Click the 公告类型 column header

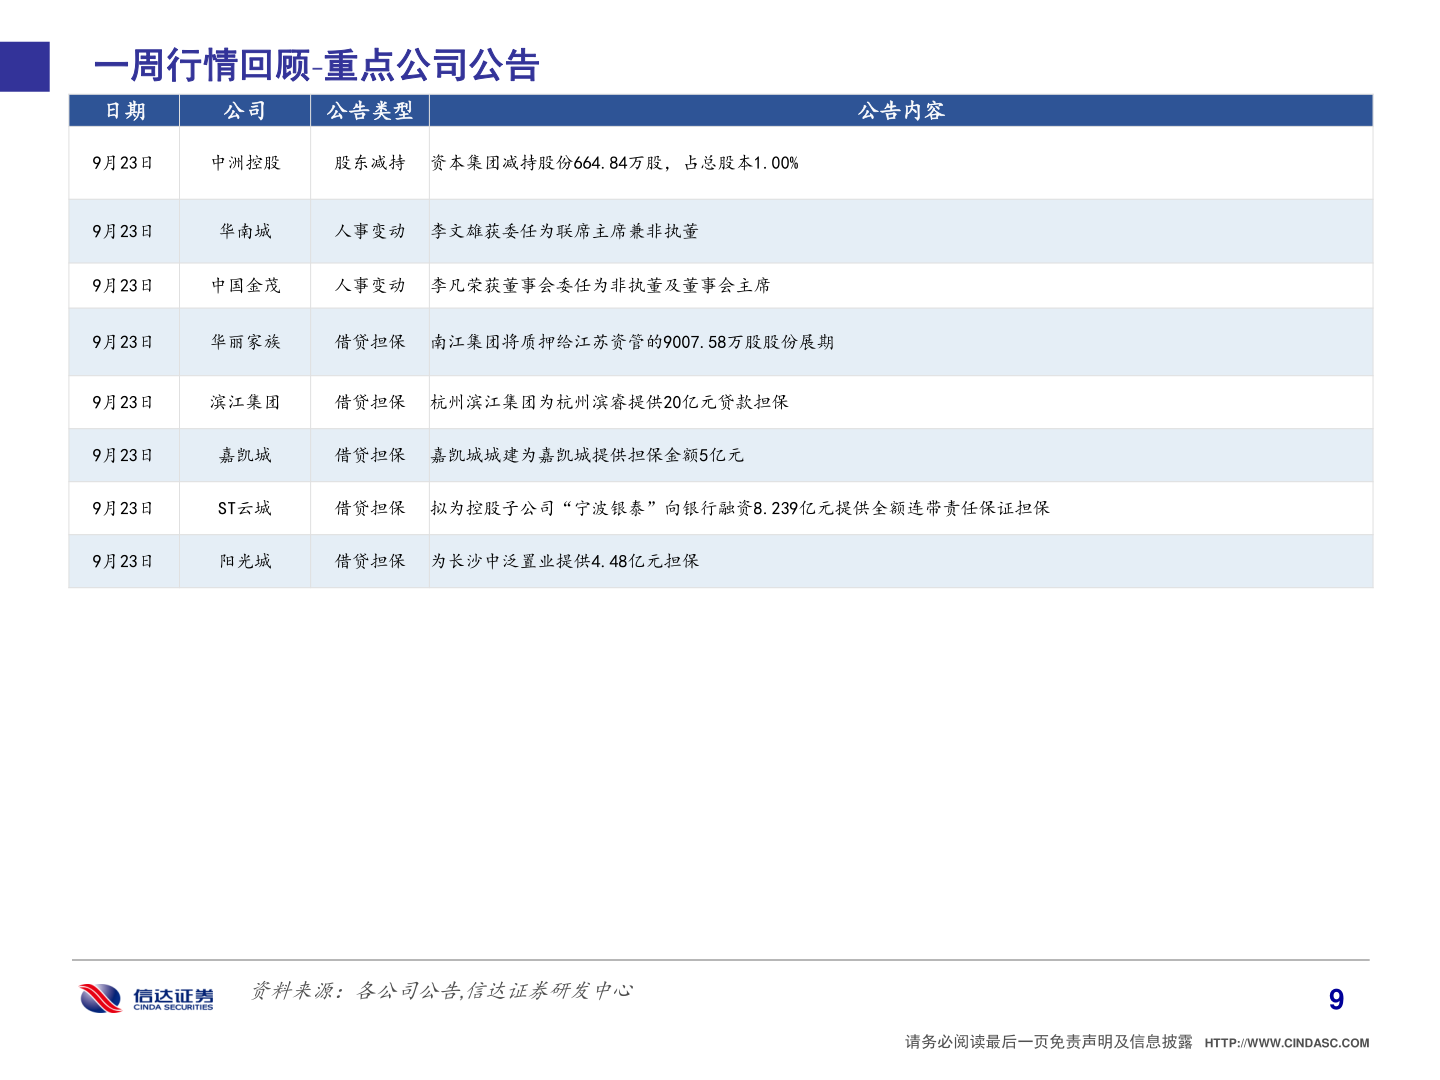(x=369, y=111)
